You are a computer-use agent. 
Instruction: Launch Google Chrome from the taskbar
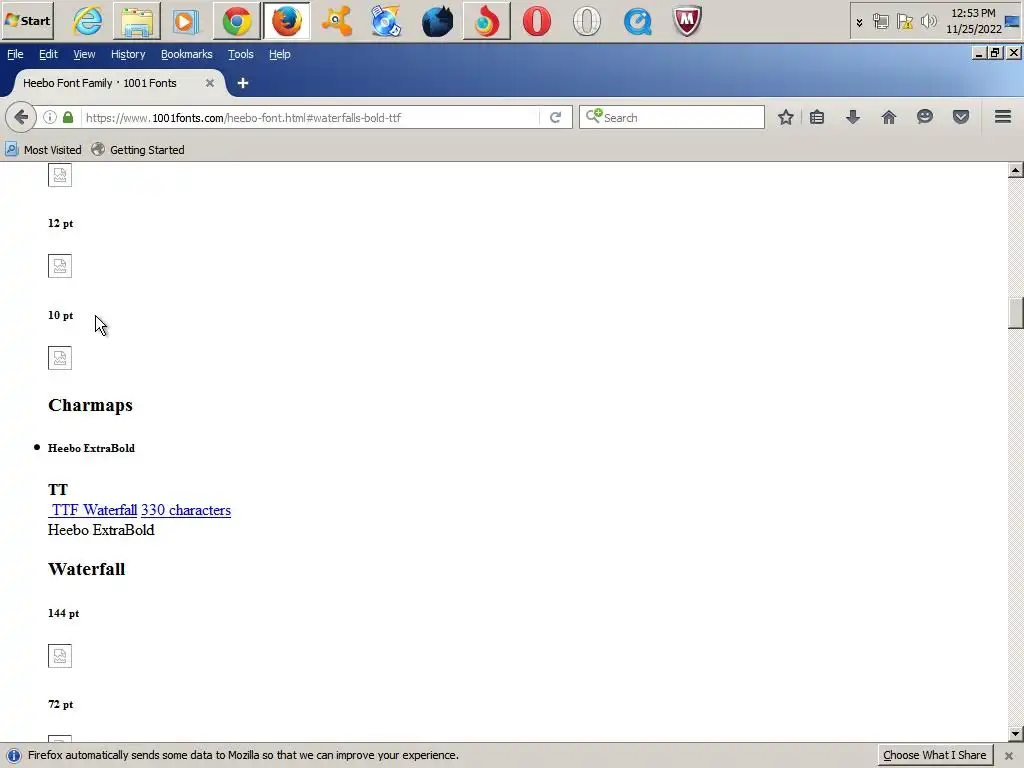click(237, 21)
